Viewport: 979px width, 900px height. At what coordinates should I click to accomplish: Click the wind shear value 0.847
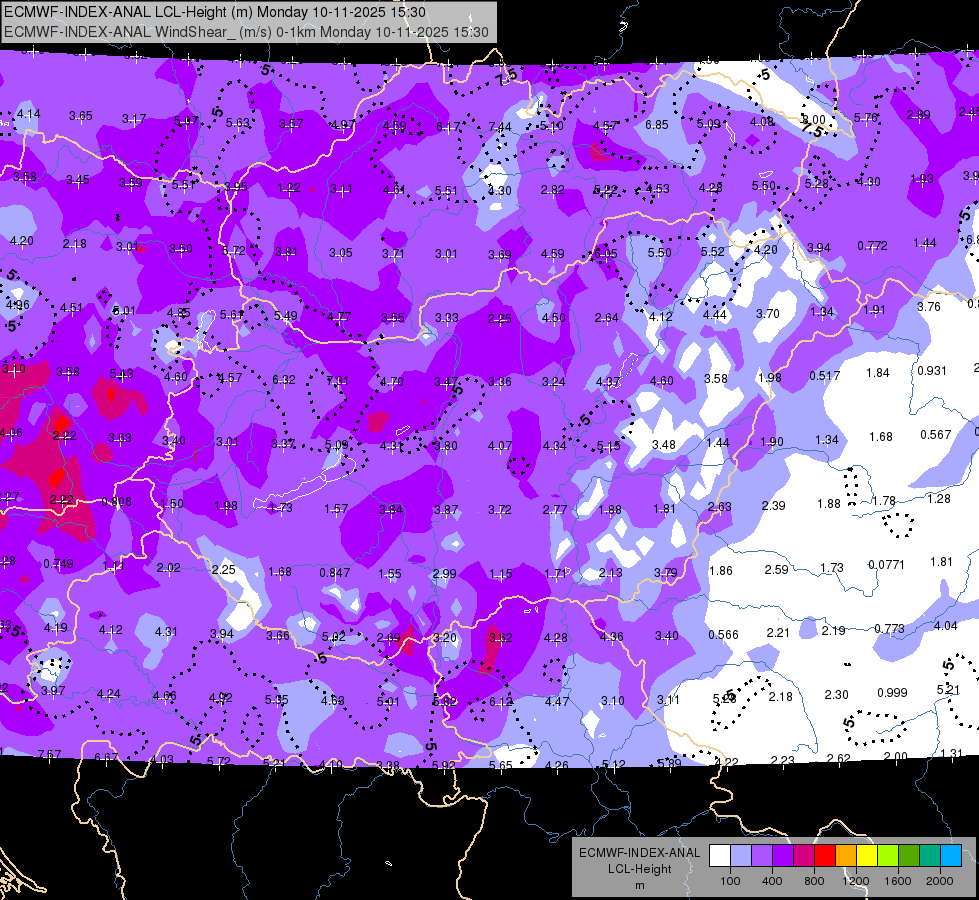tap(335, 573)
